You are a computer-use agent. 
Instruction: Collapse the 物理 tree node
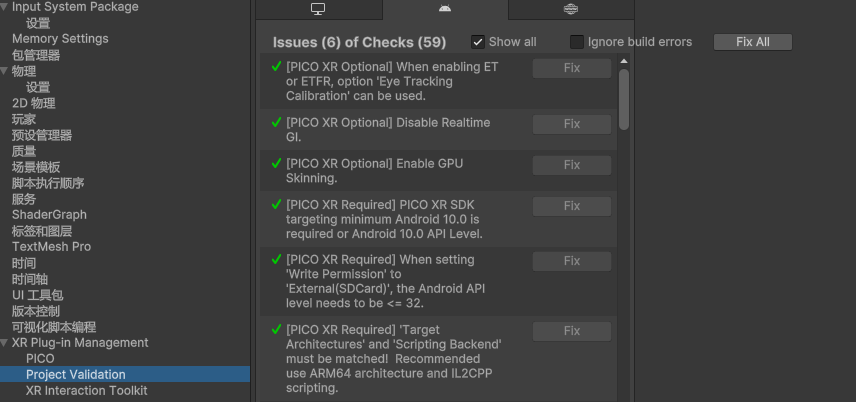click(4, 71)
